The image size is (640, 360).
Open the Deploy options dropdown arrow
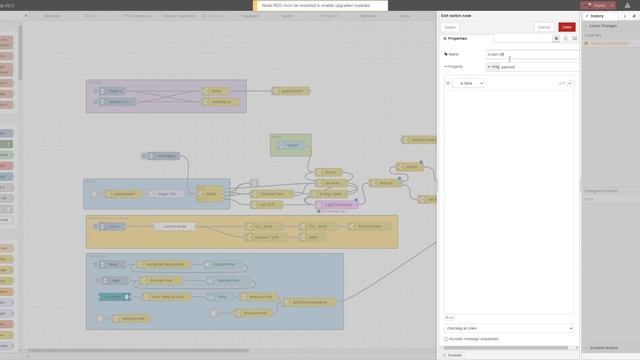tap(612, 5)
